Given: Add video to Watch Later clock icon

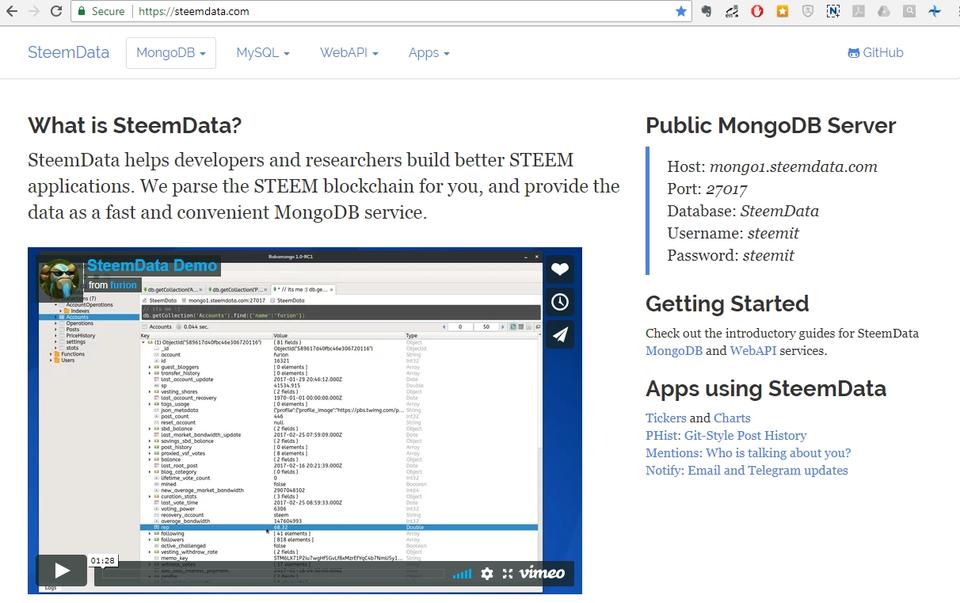Looking at the screenshot, I should tap(560, 302).
